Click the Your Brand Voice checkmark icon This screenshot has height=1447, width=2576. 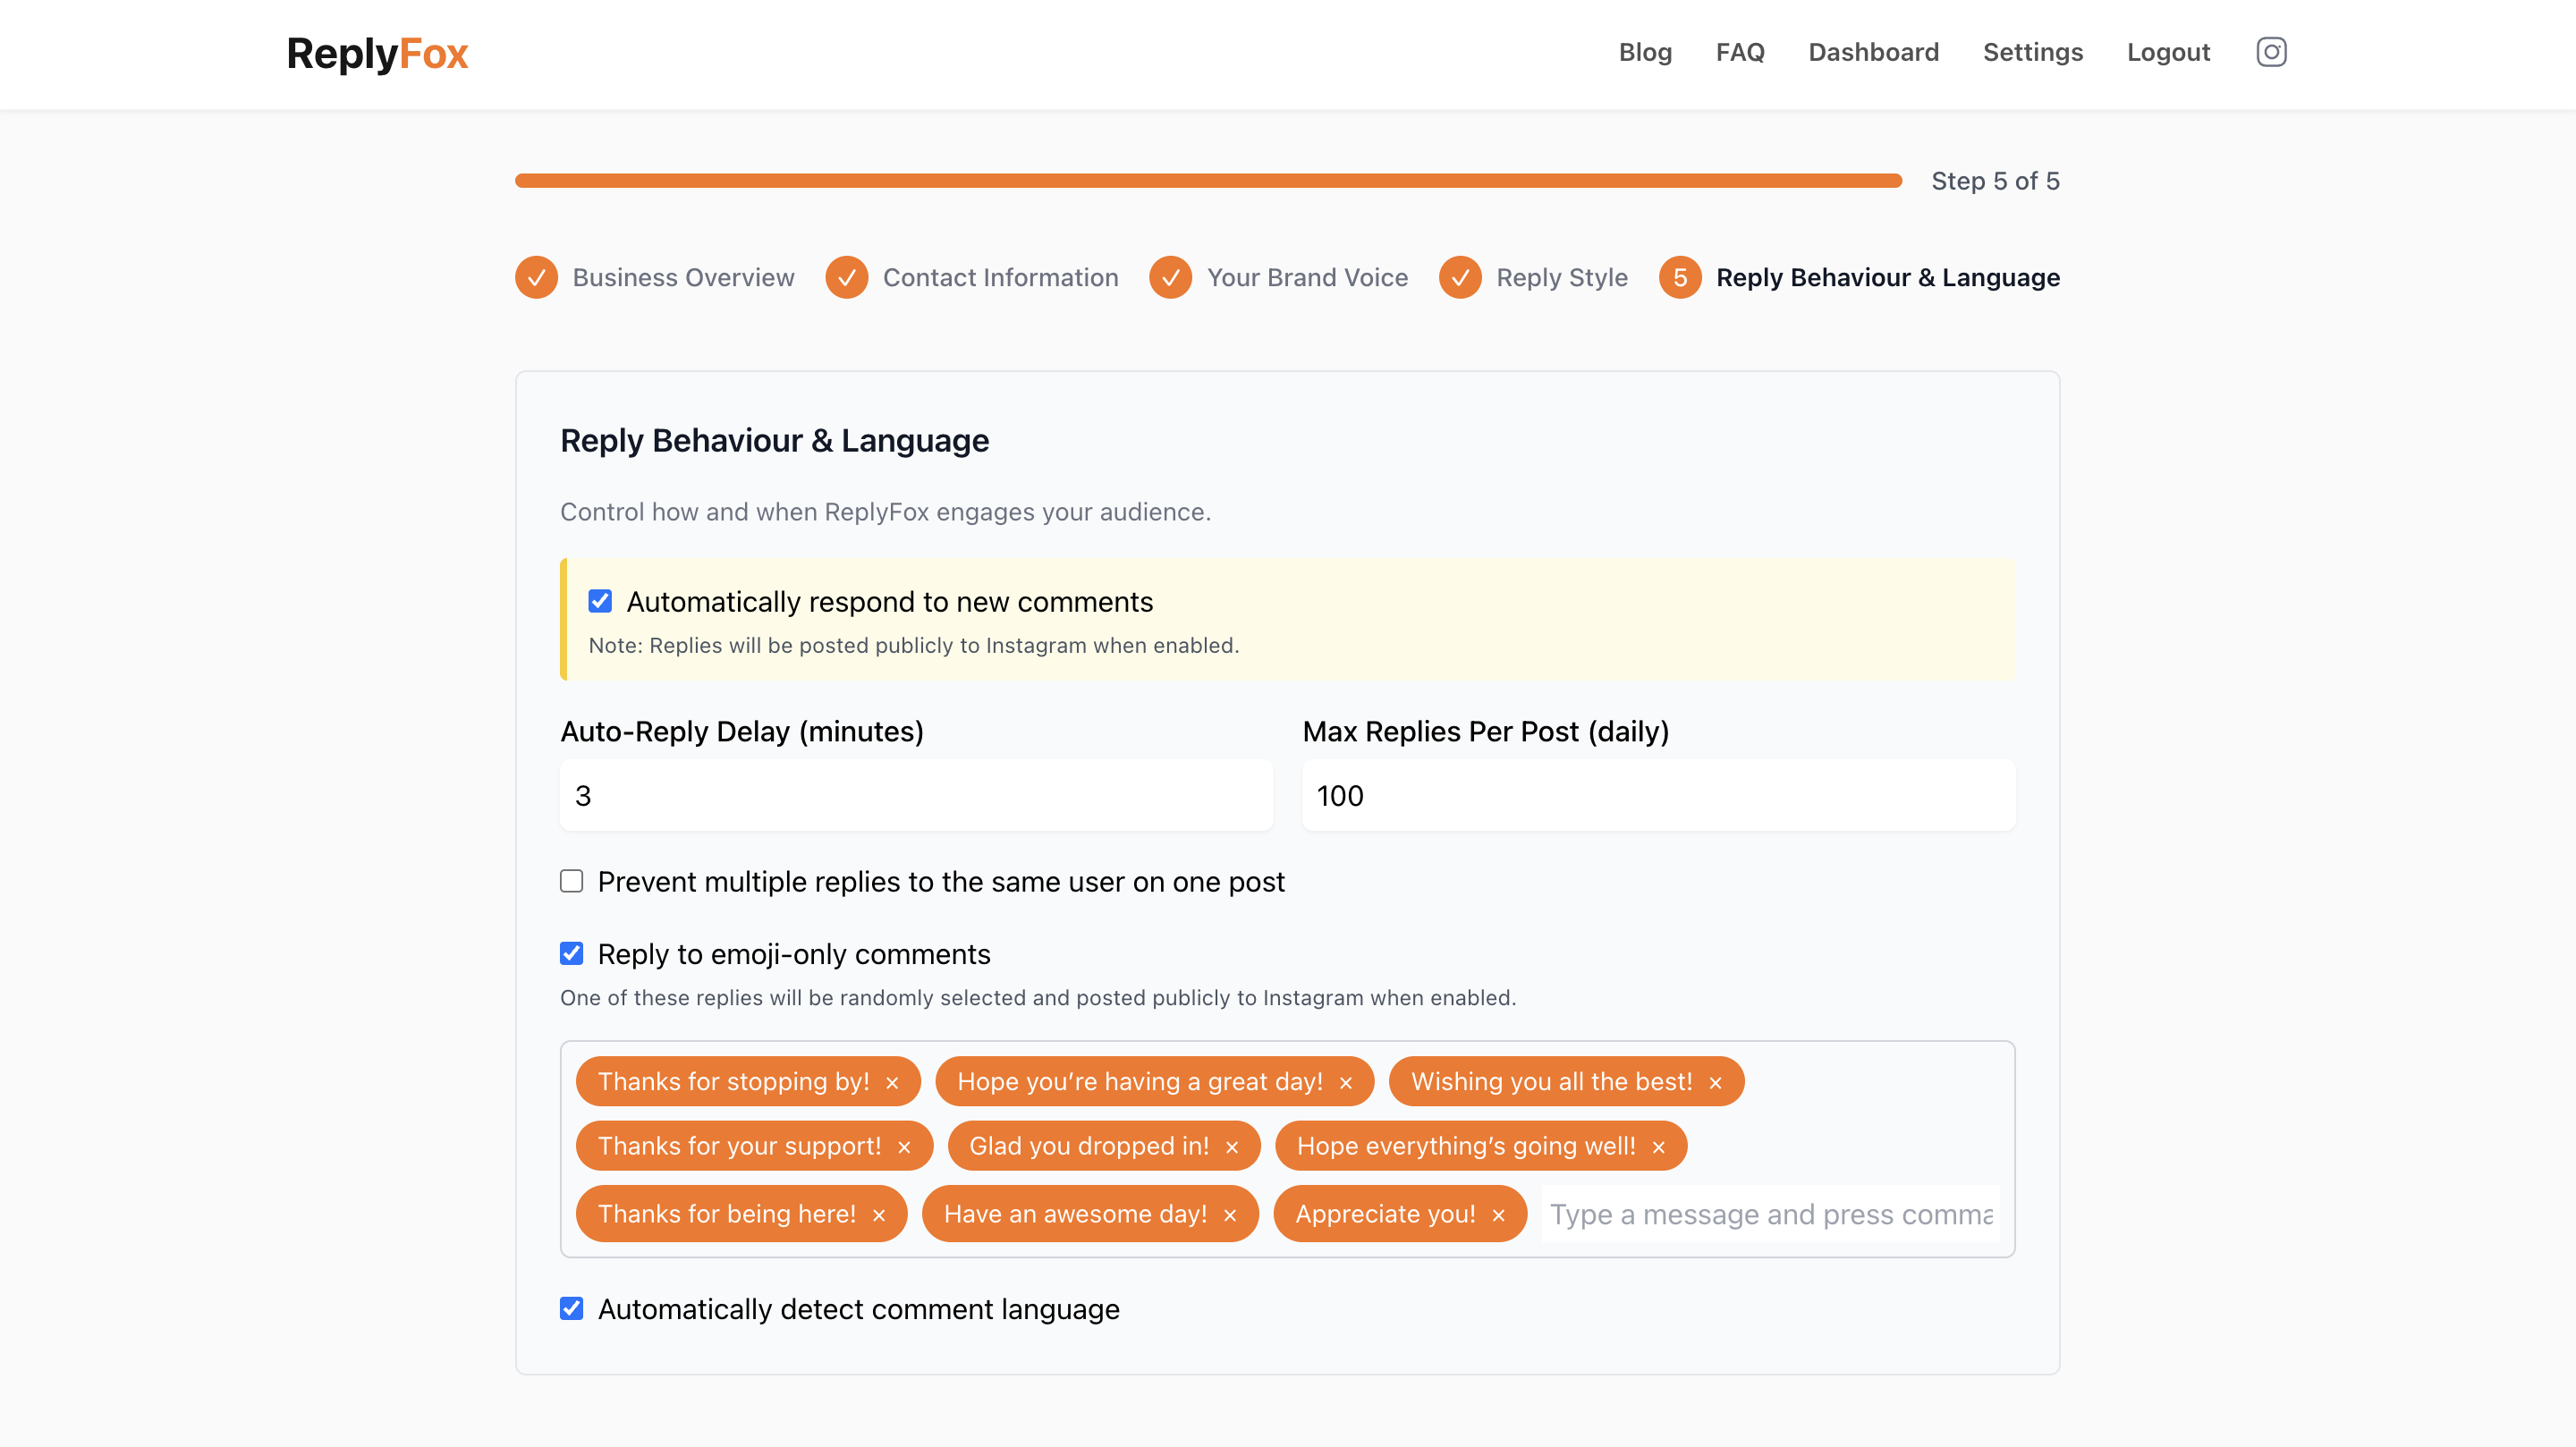(x=1170, y=278)
